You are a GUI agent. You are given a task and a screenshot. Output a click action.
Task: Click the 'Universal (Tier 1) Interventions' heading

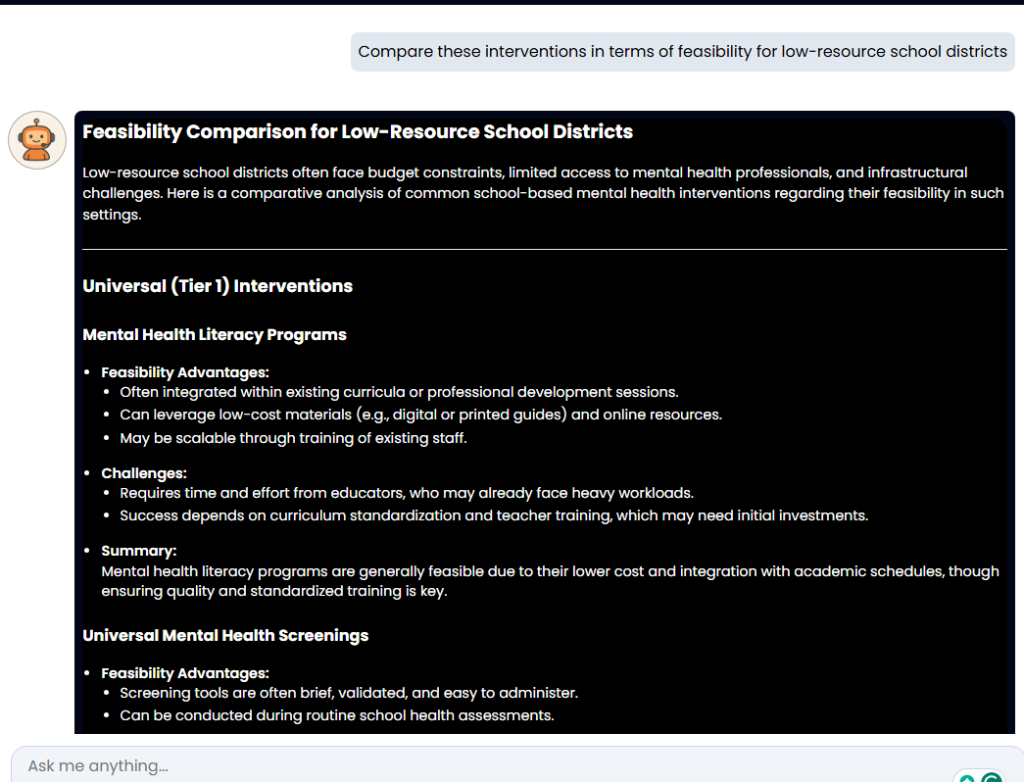pyautogui.click(x=217, y=286)
